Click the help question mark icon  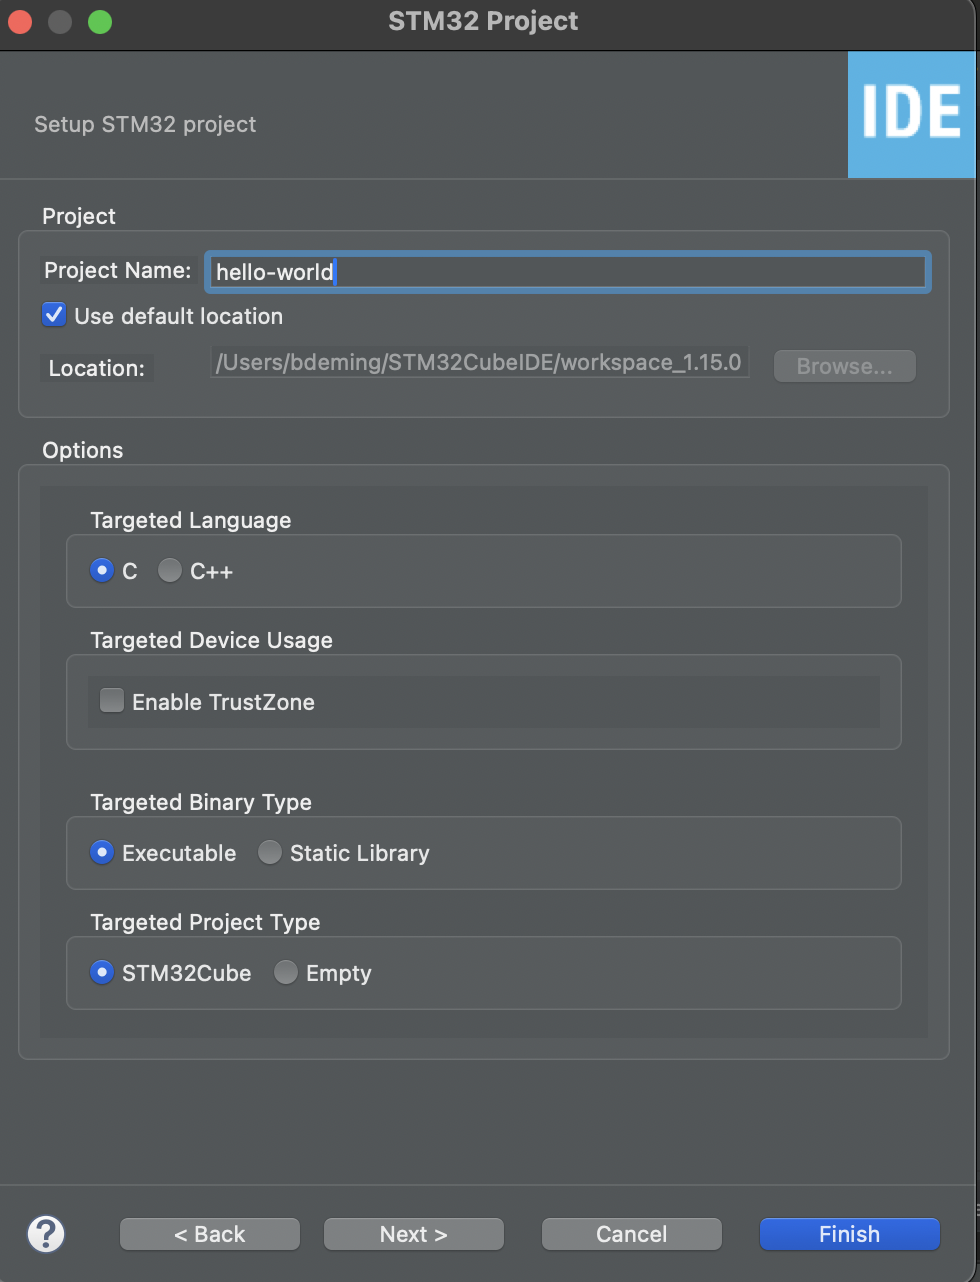(46, 1233)
